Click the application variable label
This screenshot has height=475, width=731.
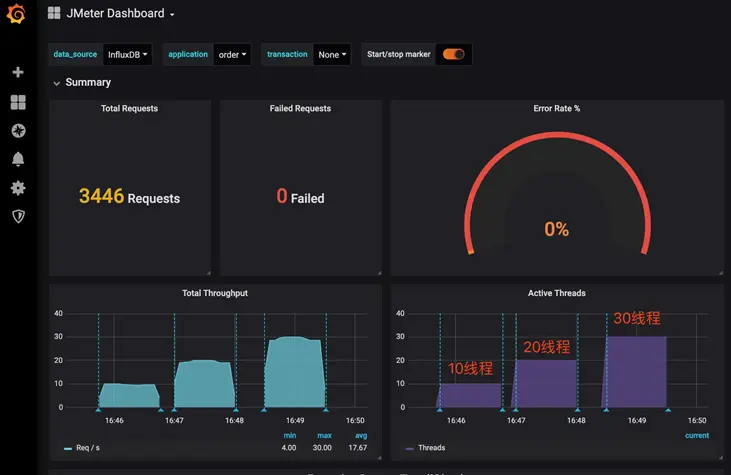[x=188, y=54]
